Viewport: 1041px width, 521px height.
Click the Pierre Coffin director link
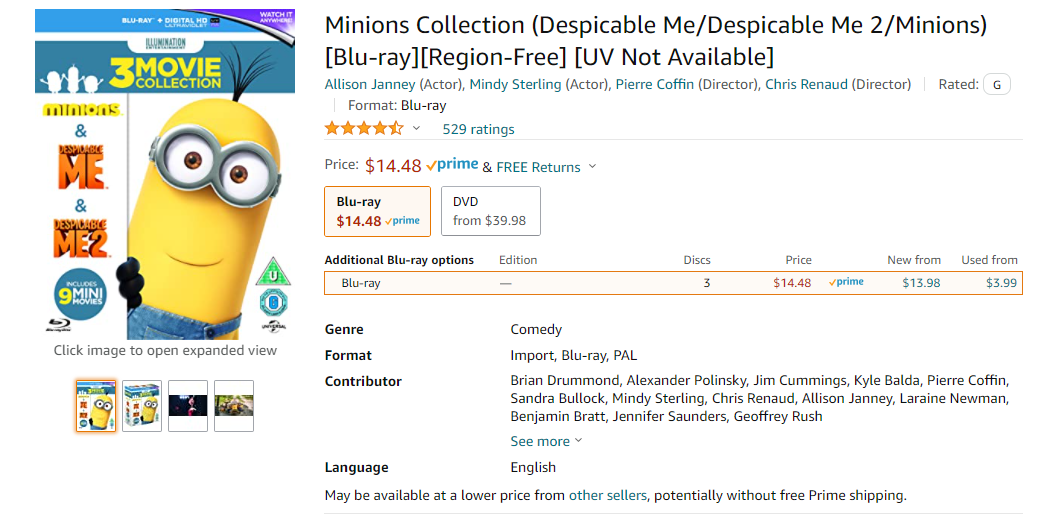654,84
